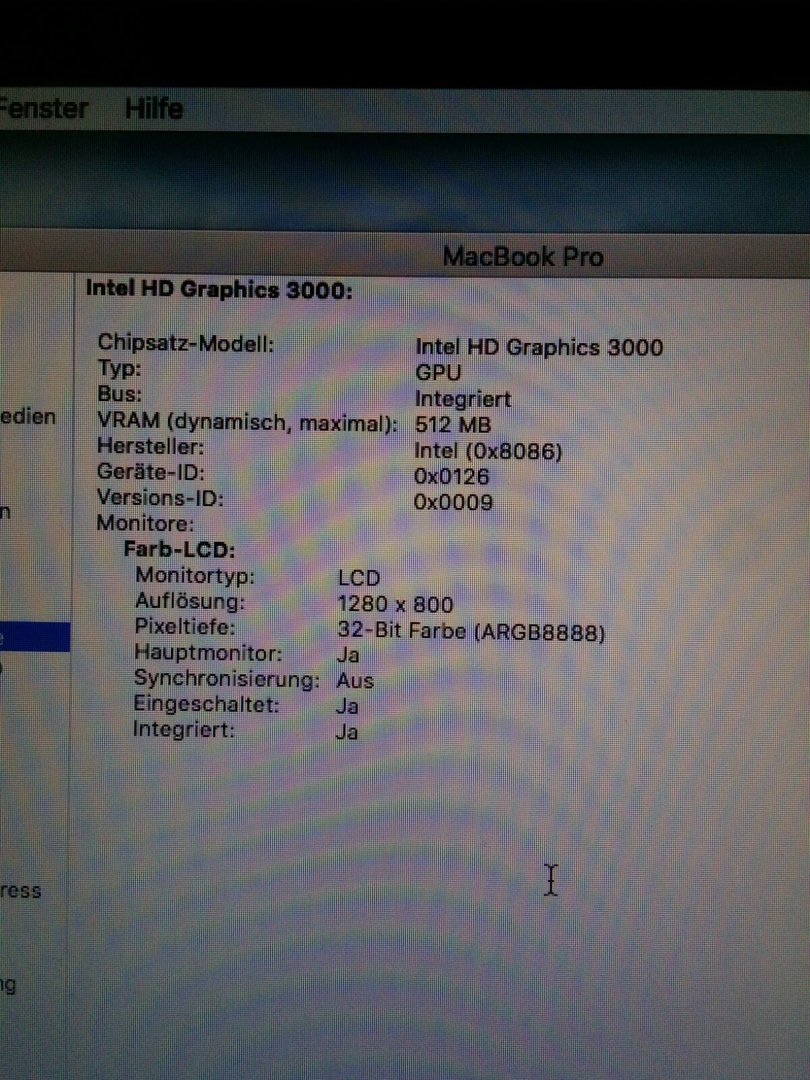Viewport: 810px width, 1080px height.
Task: Select the Ja value next to Hauptmonitor
Action: click(347, 655)
